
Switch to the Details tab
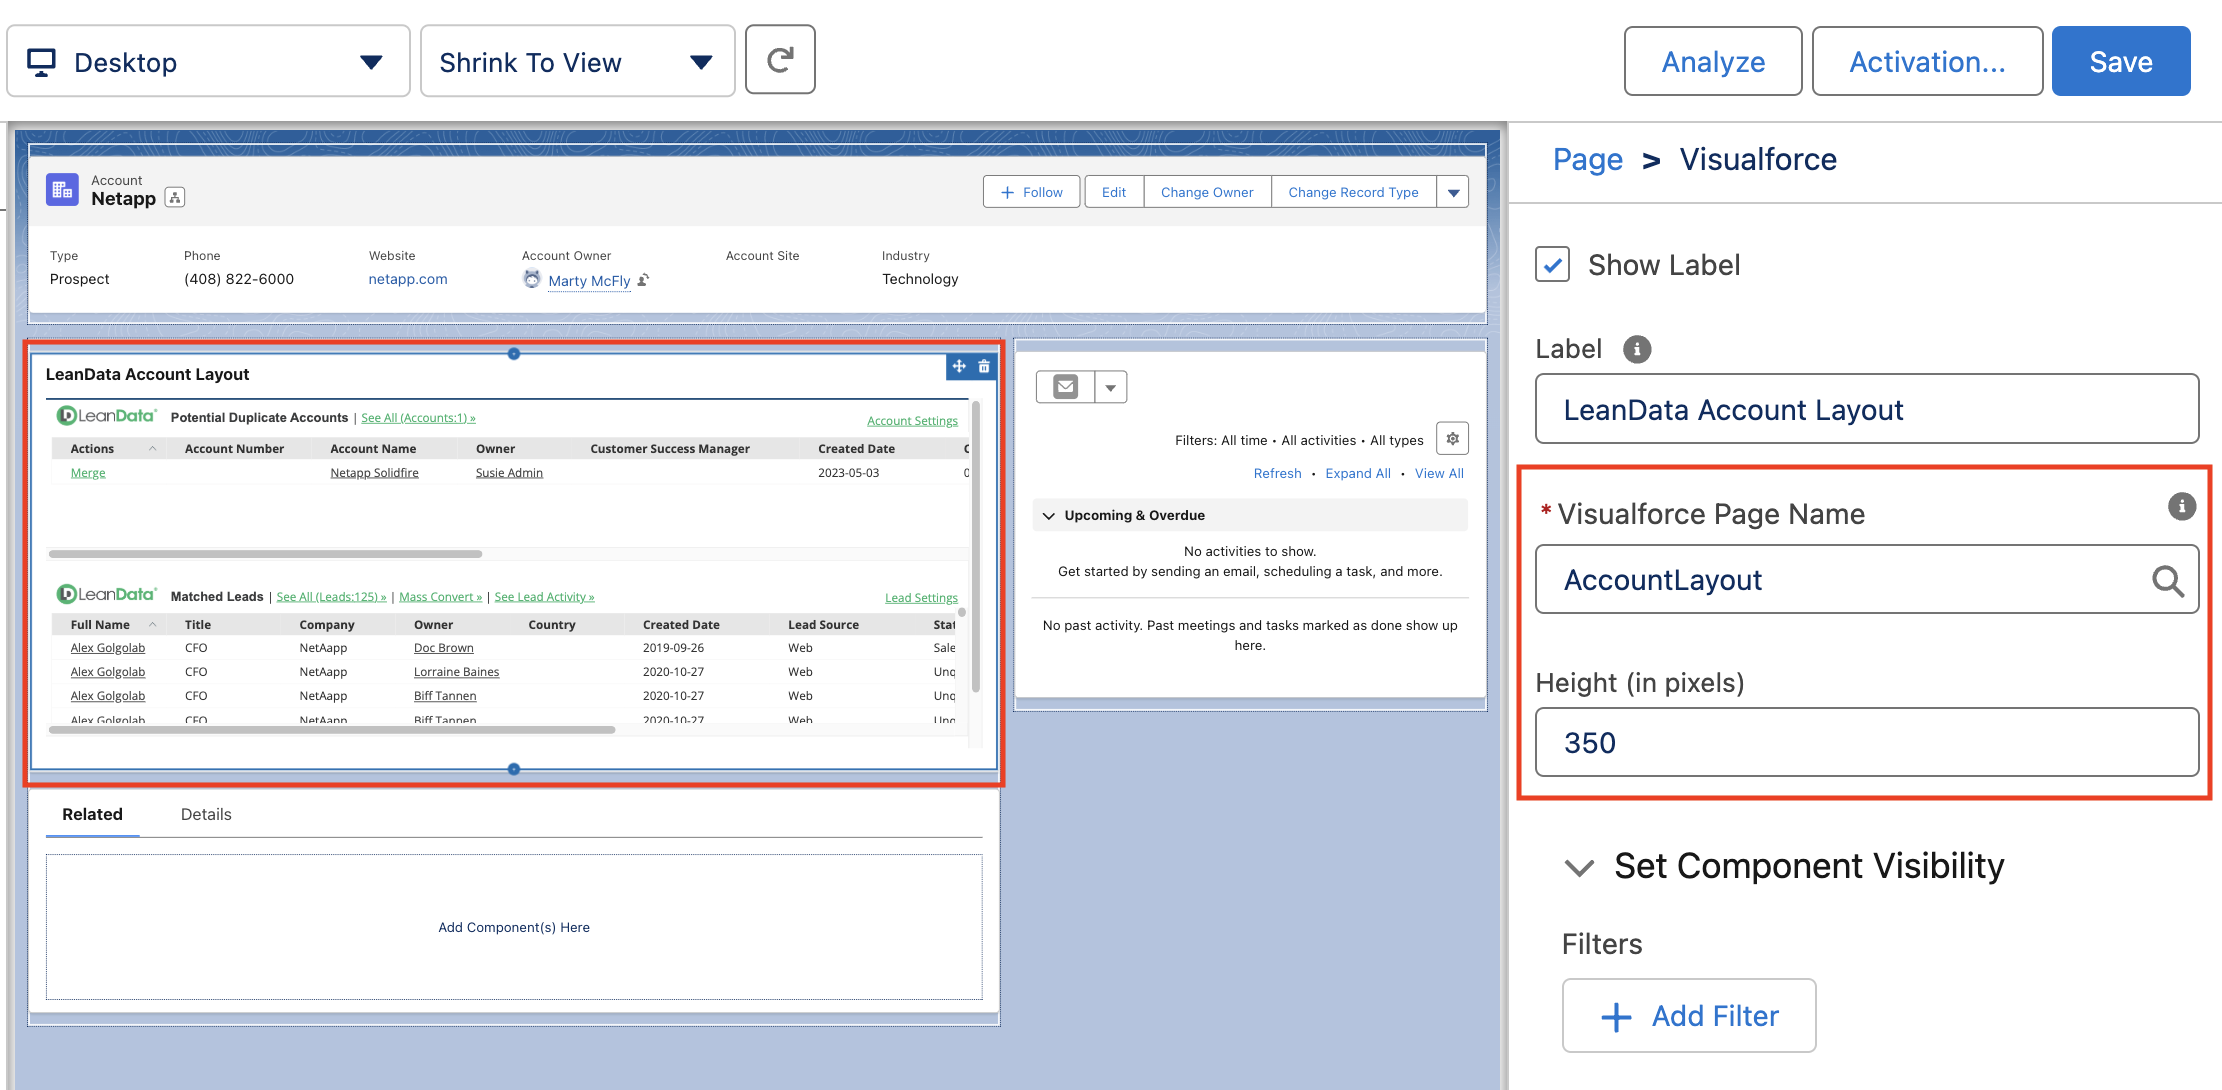coord(206,814)
